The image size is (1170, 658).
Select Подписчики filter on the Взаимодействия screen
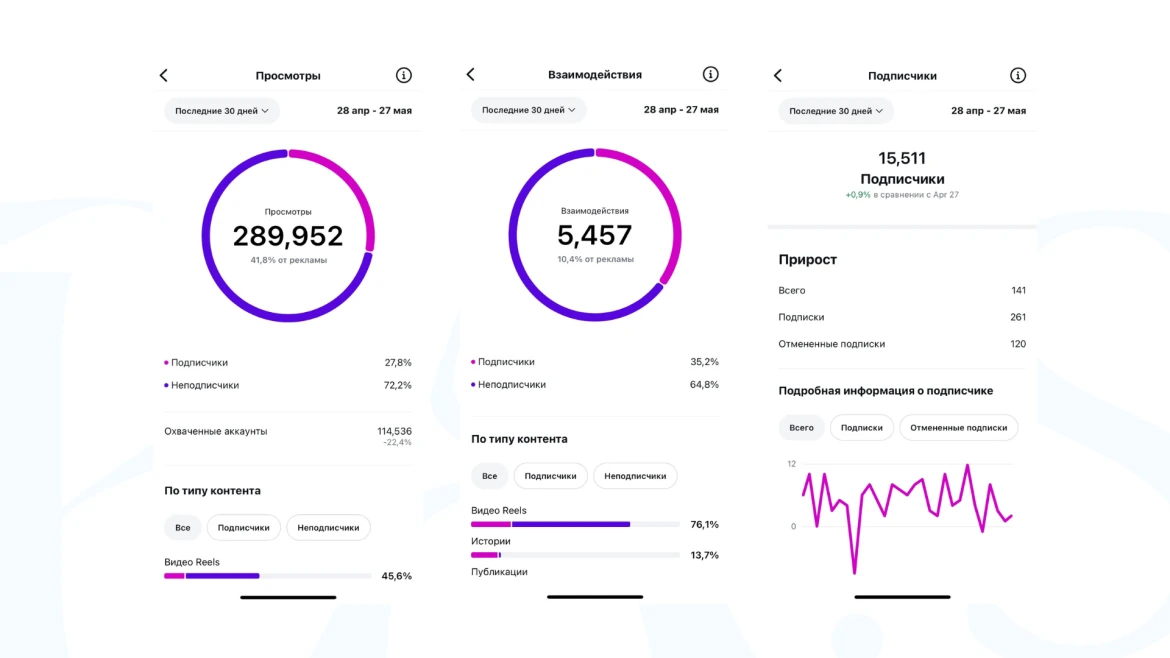pyautogui.click(x=550, y=476)
